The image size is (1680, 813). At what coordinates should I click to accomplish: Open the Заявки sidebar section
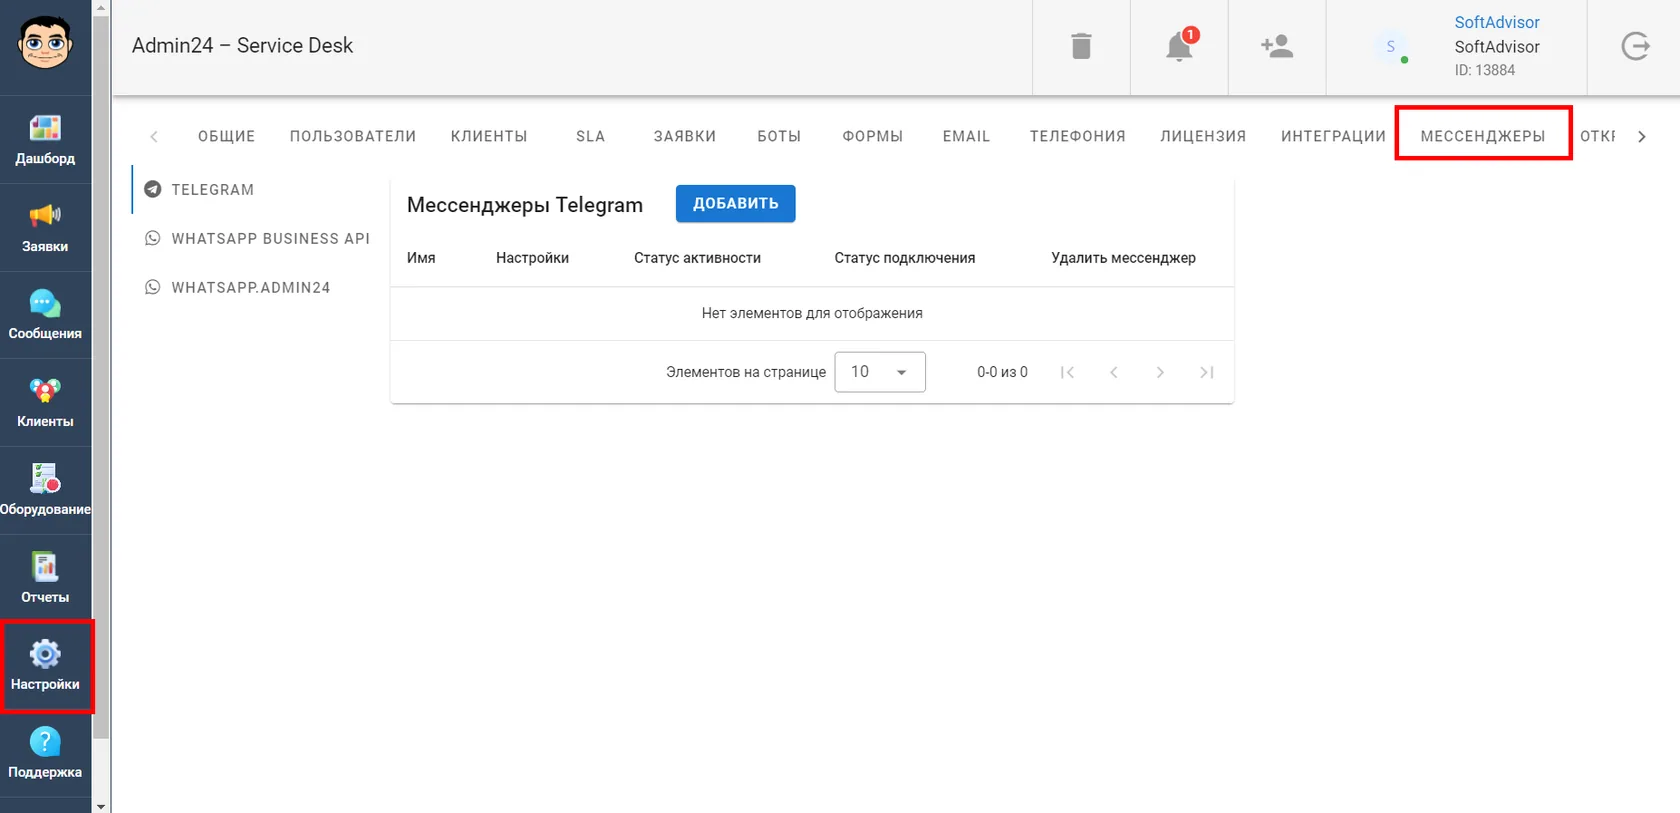click(x=45, y=228)
